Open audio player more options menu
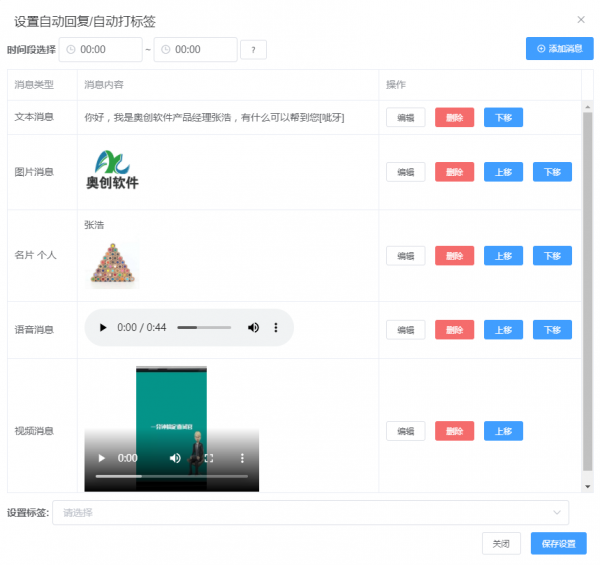This screenshot has height=565, width=600. coord(276,328)
